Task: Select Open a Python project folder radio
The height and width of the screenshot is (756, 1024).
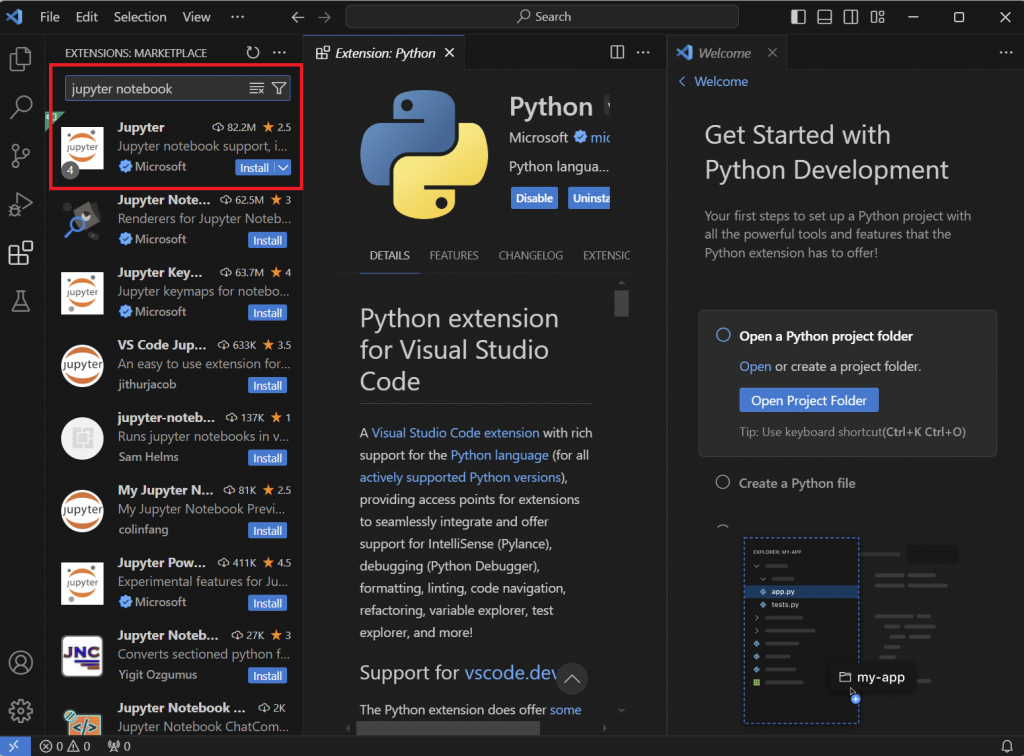Action: pyautogui.click(x=723, y=336)
